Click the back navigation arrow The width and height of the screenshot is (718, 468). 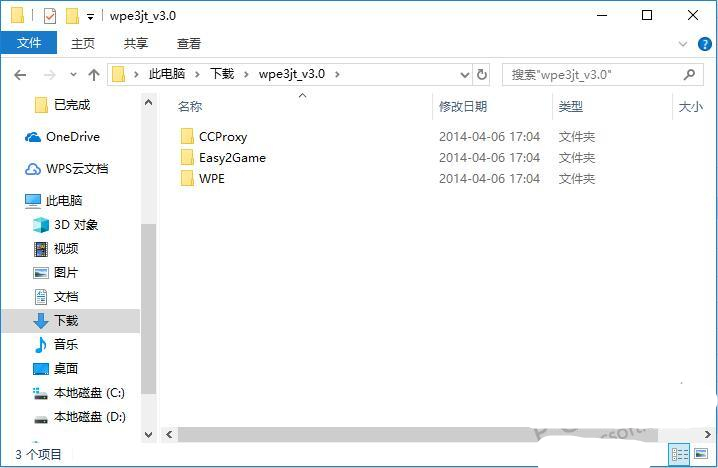pos(20,75)
